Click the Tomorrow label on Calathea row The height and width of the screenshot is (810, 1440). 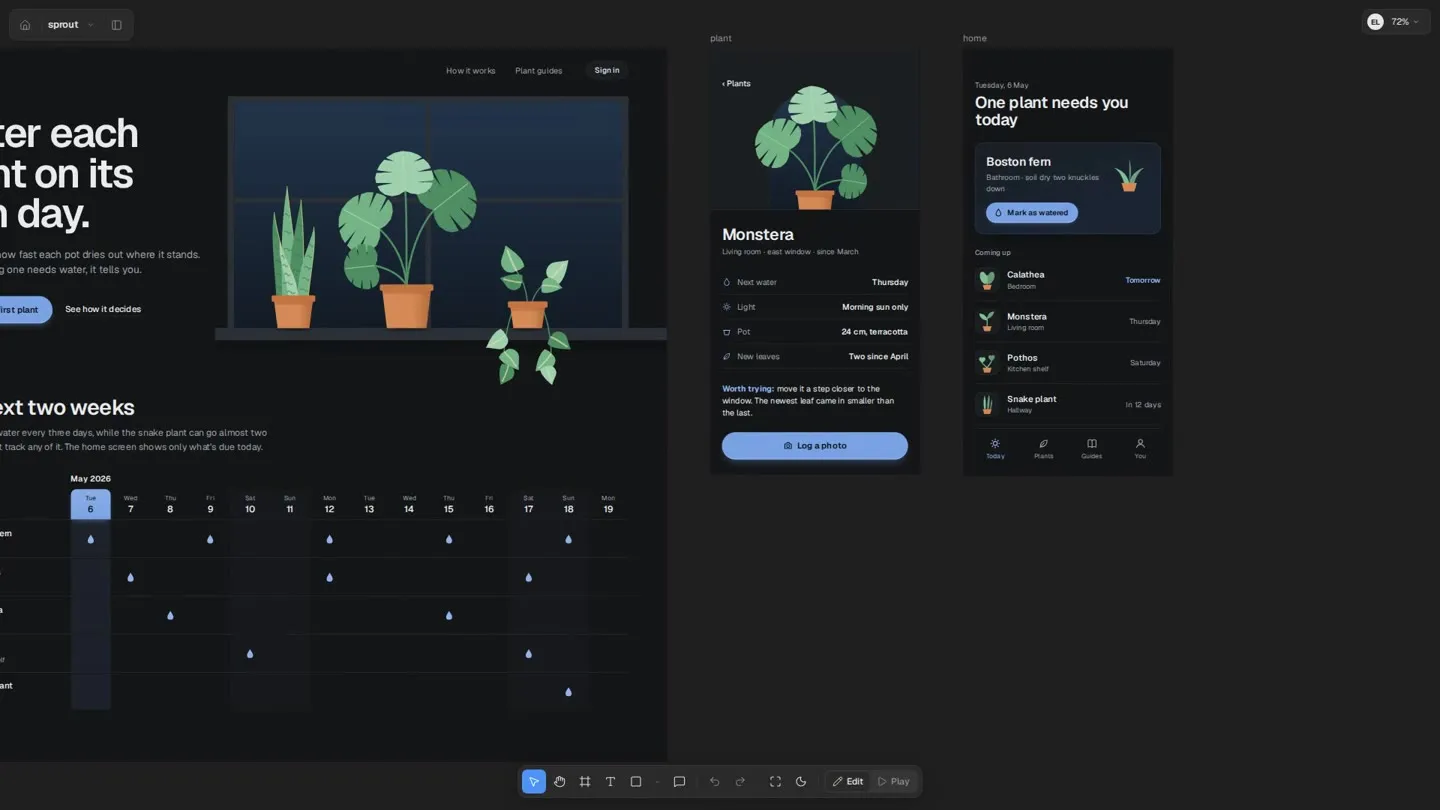coord(1143,280)
